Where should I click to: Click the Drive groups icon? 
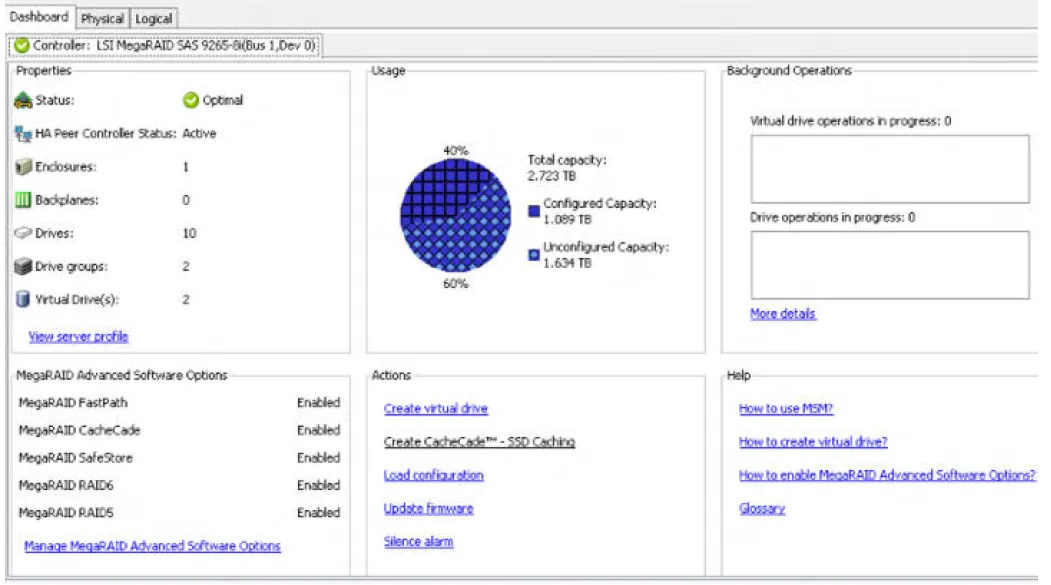click(24, 267)
